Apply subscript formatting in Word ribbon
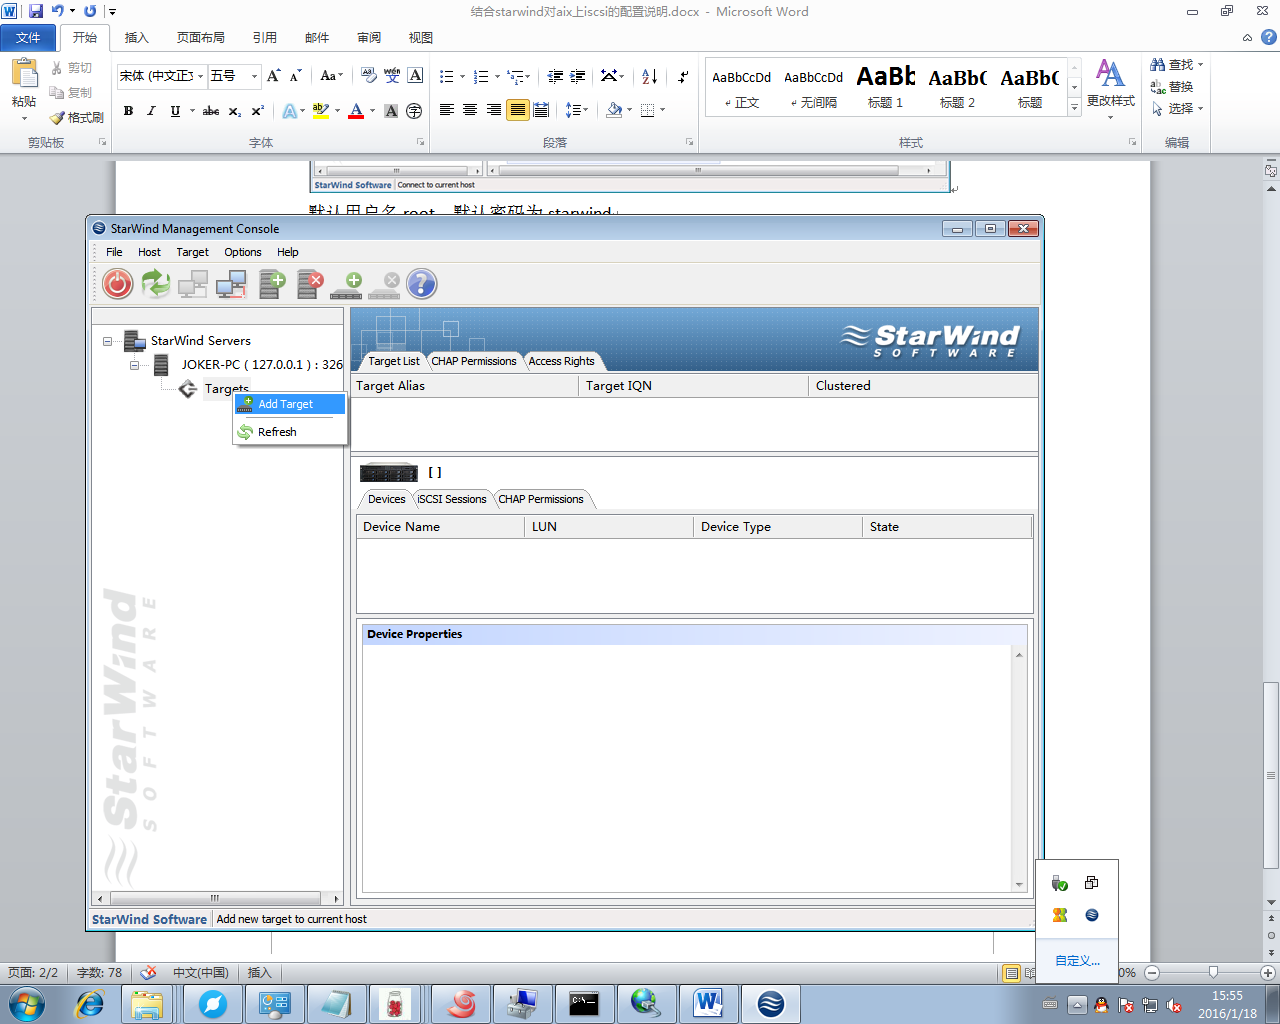Viewport: 1280px width, 1024px height. (235, 111)
